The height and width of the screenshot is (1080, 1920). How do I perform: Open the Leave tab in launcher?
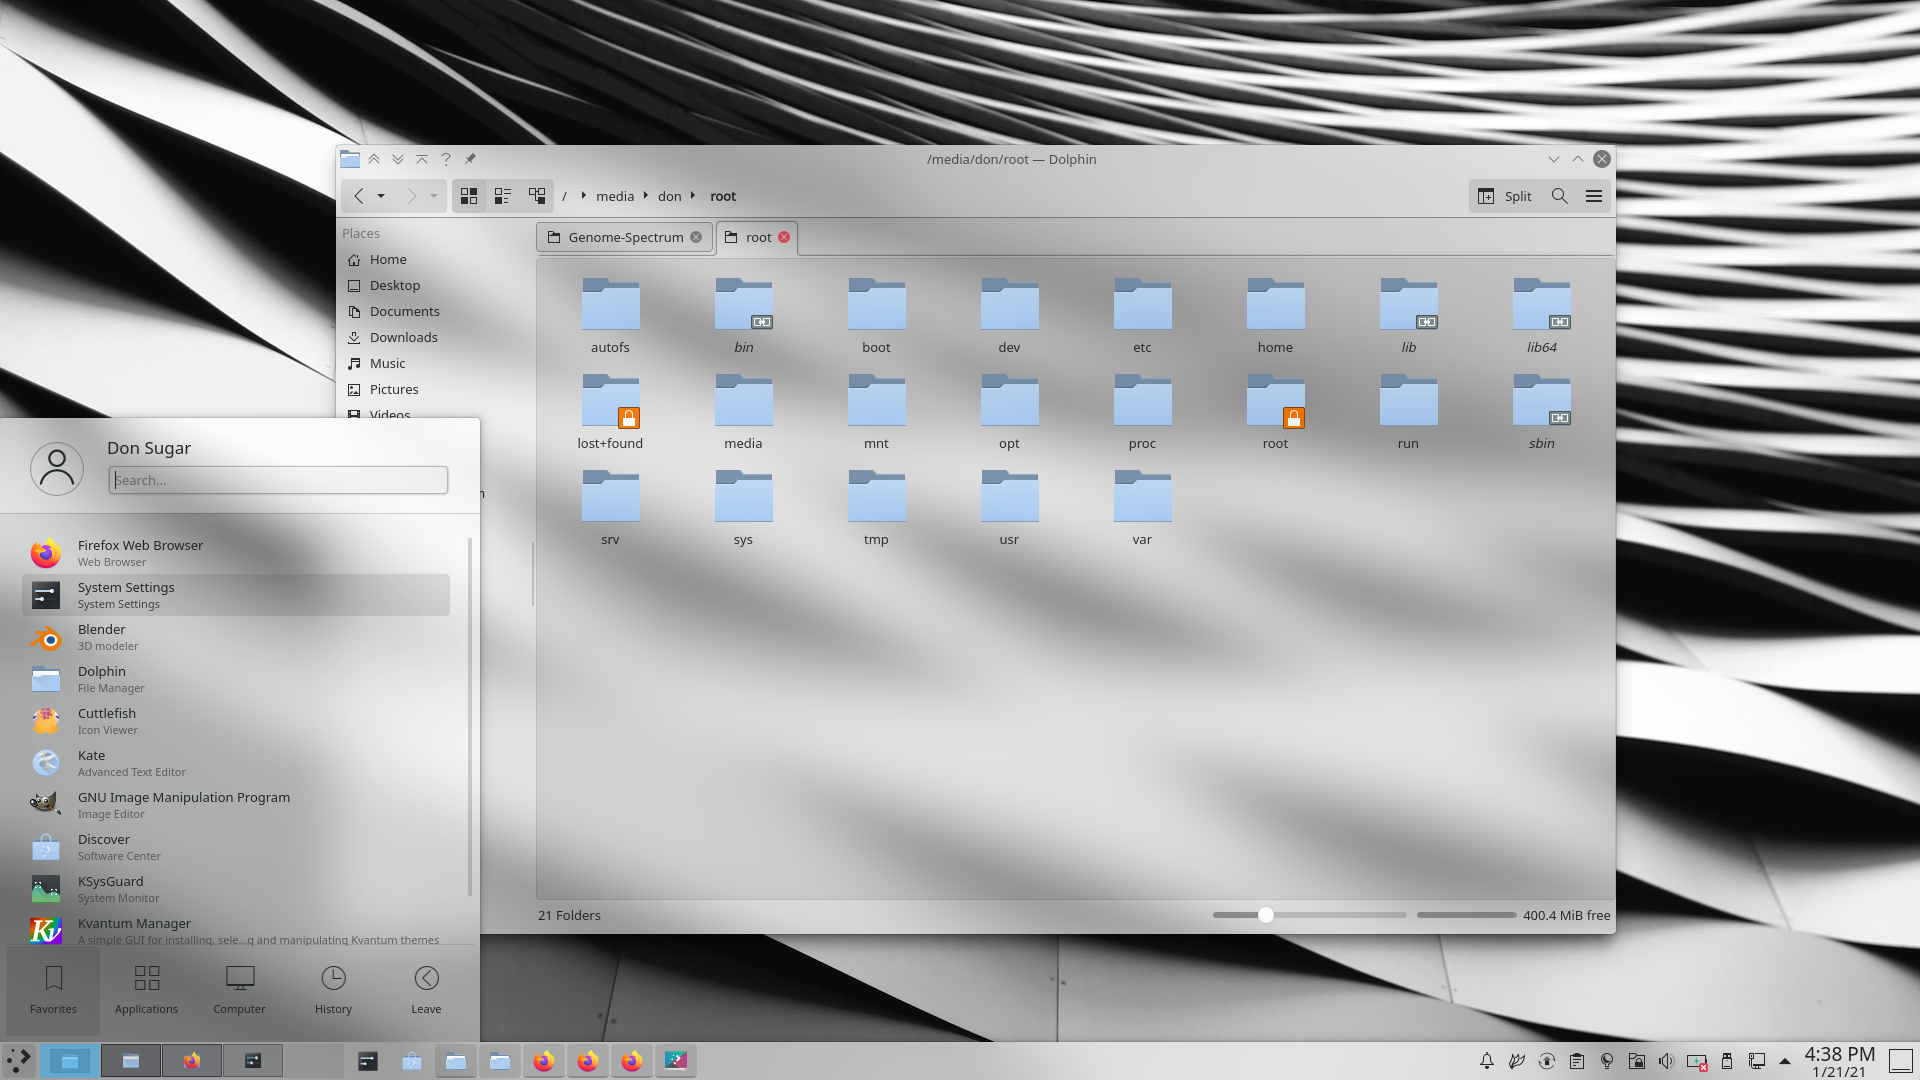click(426, 990)
